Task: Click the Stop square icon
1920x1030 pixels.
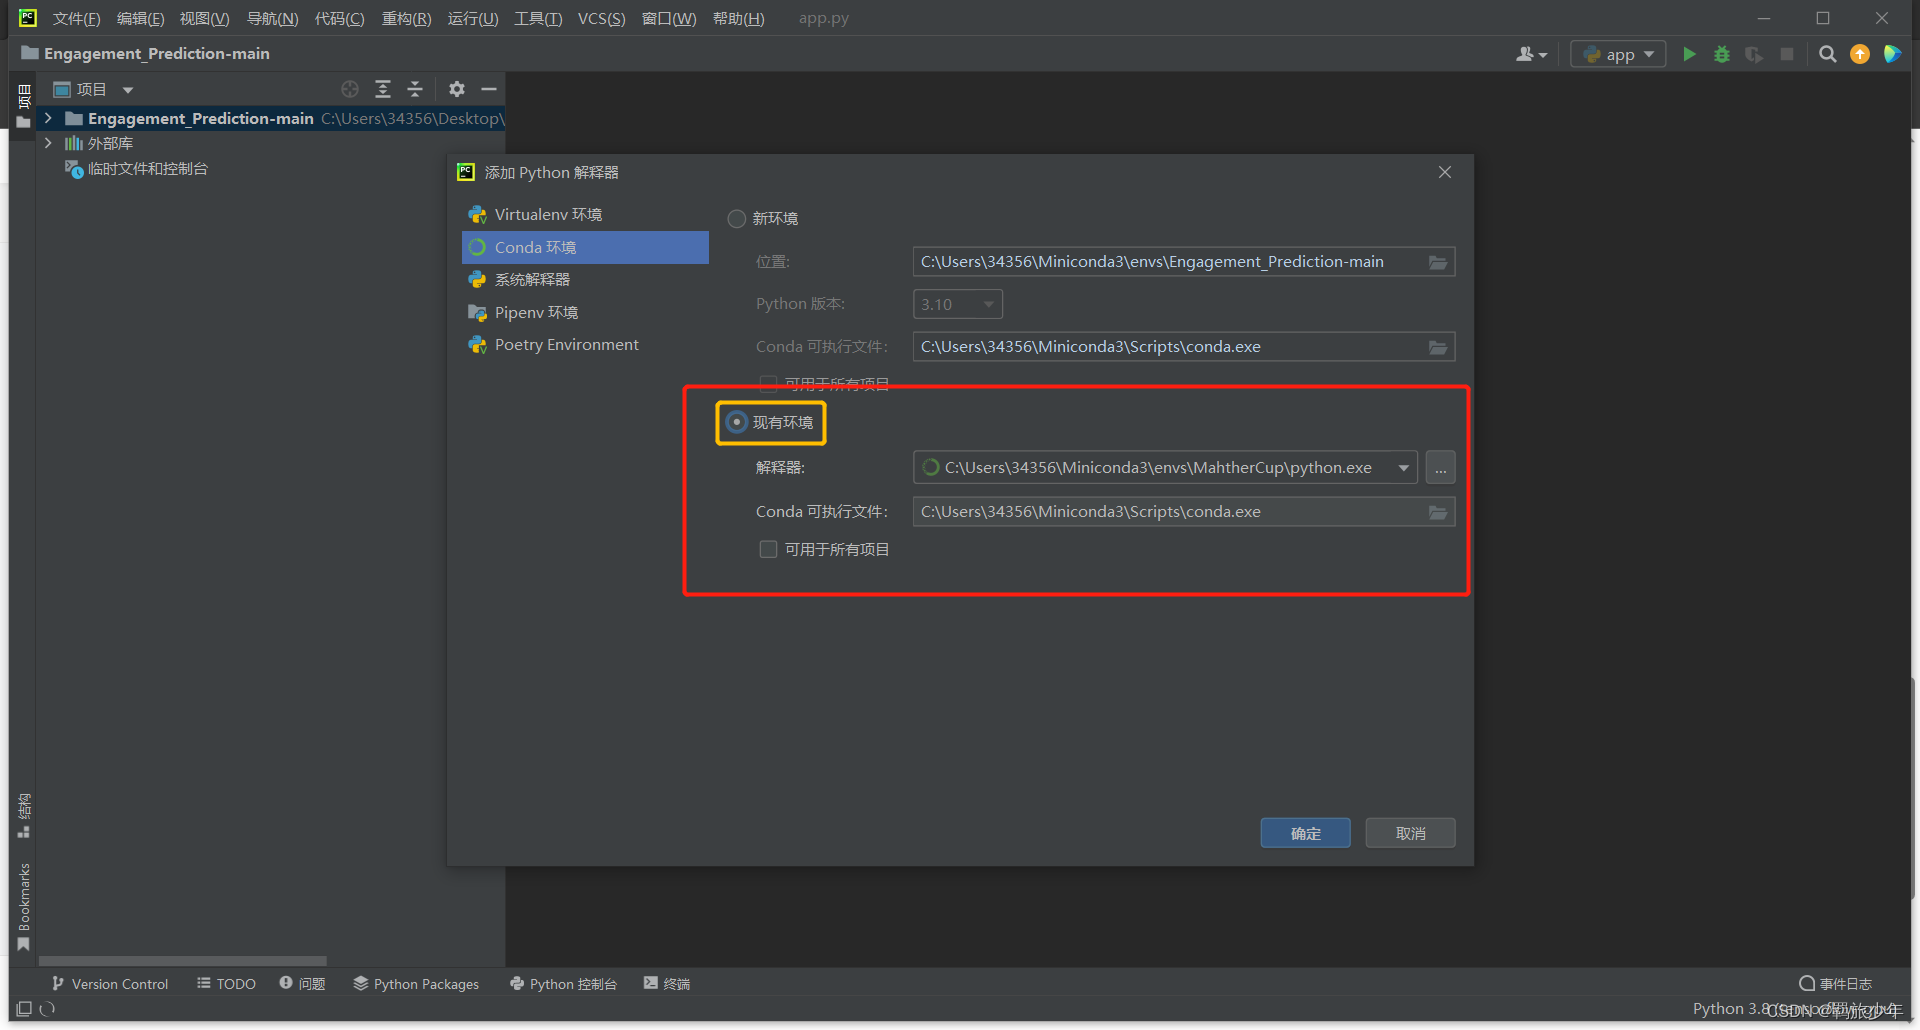Action: click(x=1787, y=54)
